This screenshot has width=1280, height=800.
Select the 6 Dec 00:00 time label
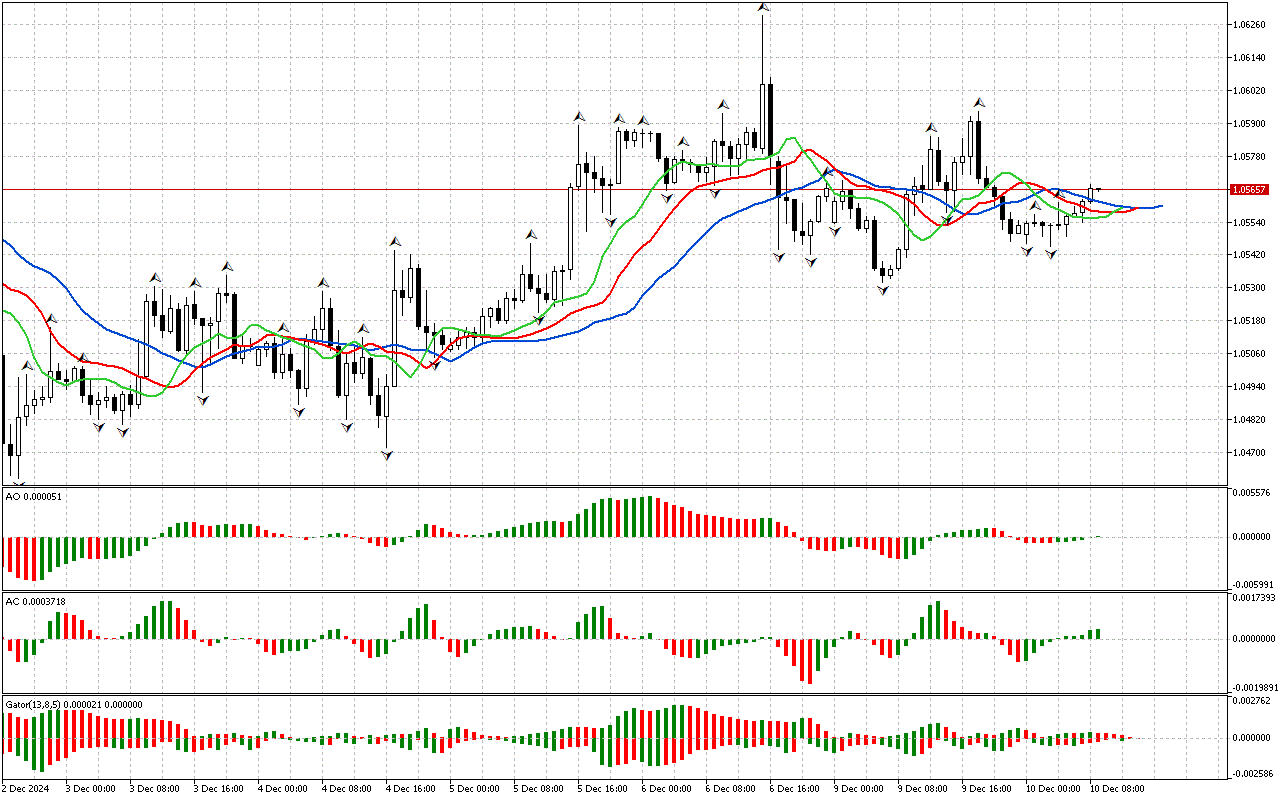point(669,788)
